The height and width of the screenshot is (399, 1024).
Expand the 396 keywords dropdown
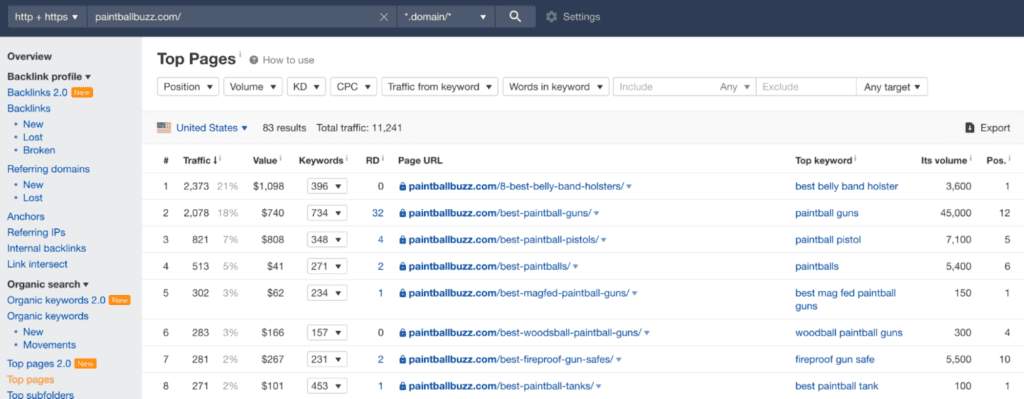327,186
